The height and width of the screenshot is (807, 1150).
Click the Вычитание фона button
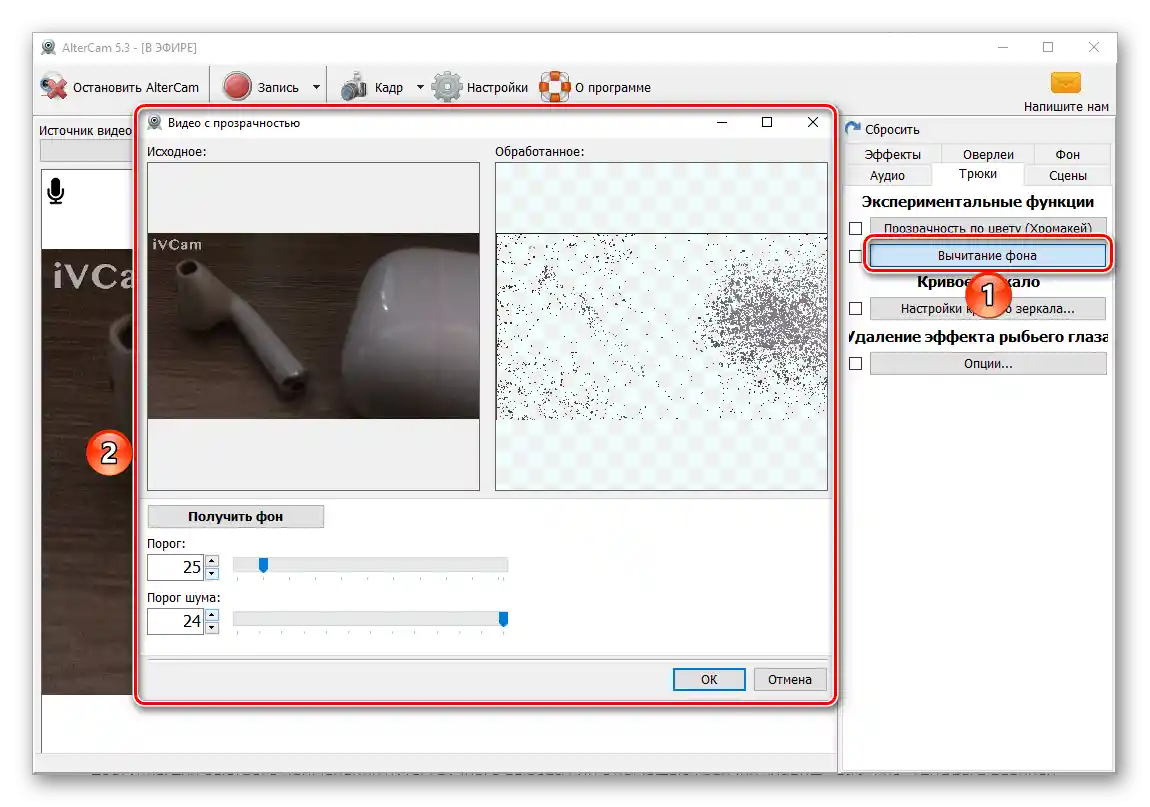987,255
